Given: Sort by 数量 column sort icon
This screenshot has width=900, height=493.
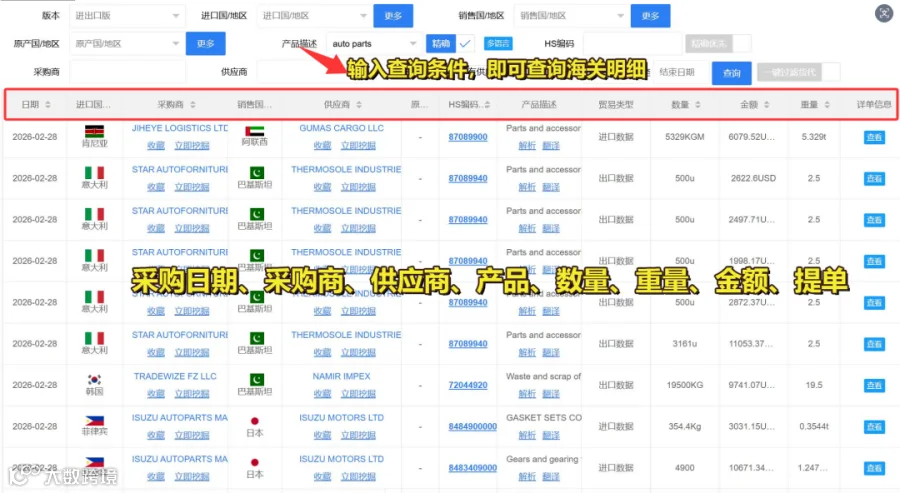Looking at the screenshot, I should click(x=697, y=104).
